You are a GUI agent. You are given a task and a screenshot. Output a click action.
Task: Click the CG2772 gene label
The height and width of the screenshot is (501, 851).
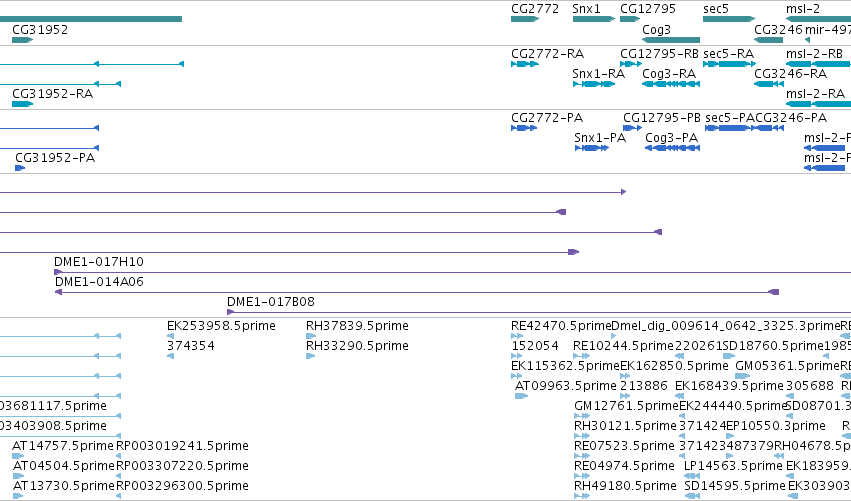point(535,9)
